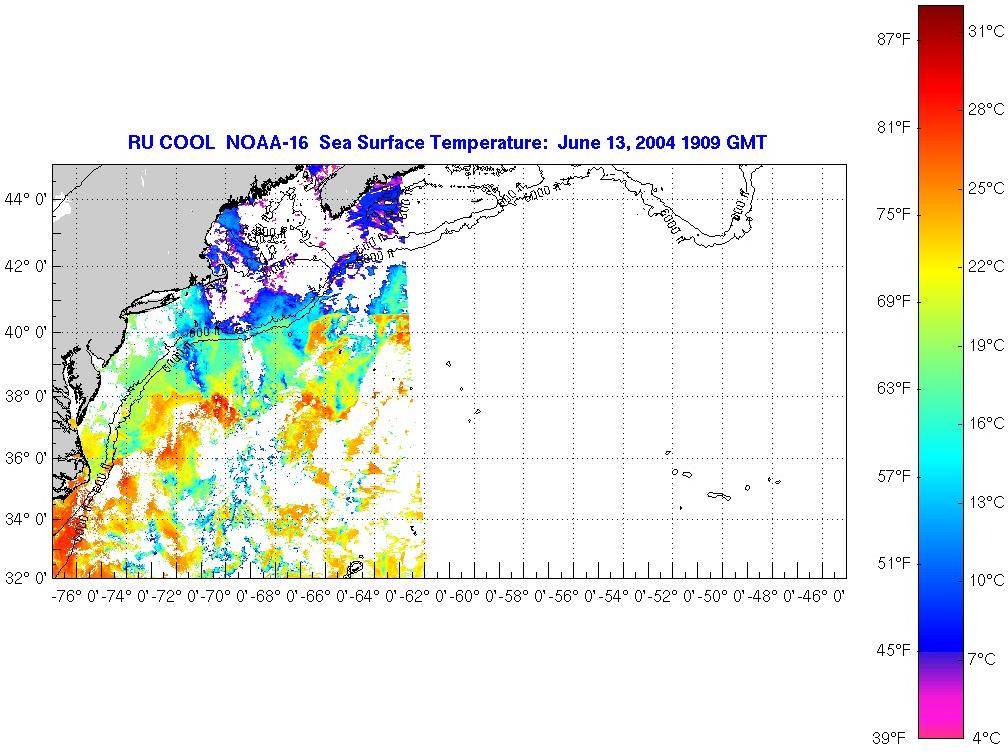Click the -74° 0' longitude label
1008x754 pixels.
pos(125,597)
